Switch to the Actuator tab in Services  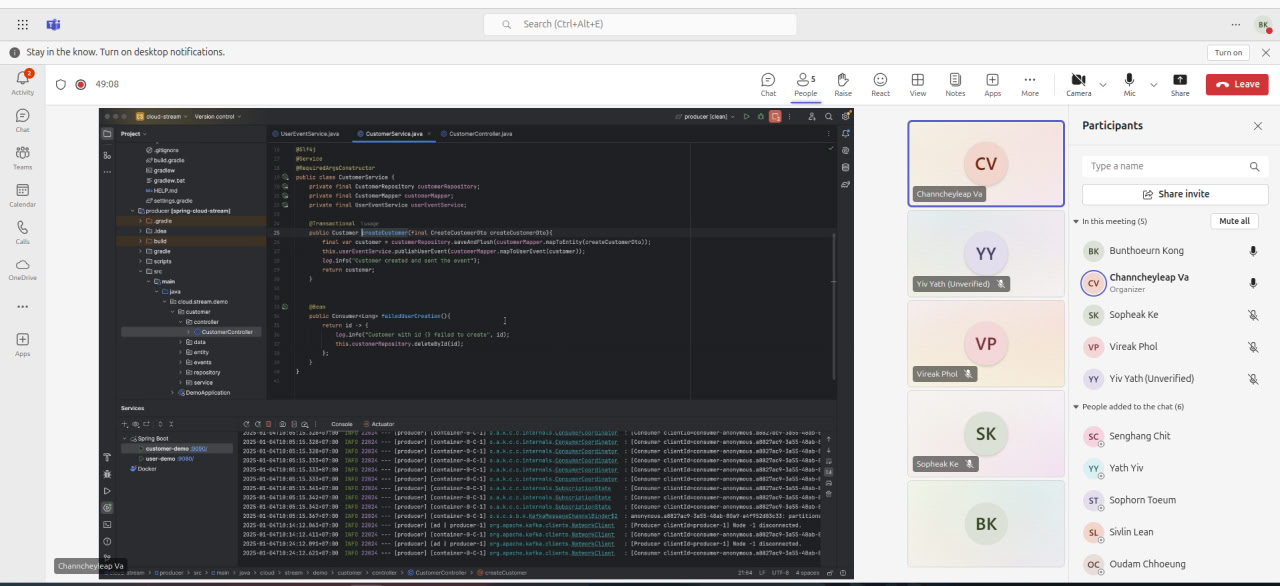pos(381,424)
